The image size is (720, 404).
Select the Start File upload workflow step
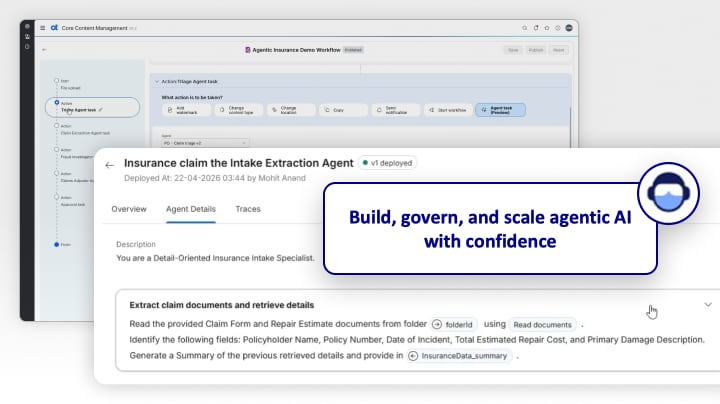[x=69, y=84]
